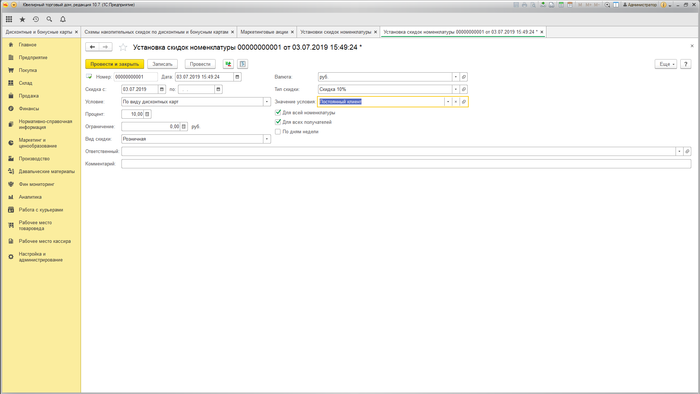This screenshot has width=700, height=394.
Task: Expand the Условие dropdown
Action: click(x=267, y=102)
